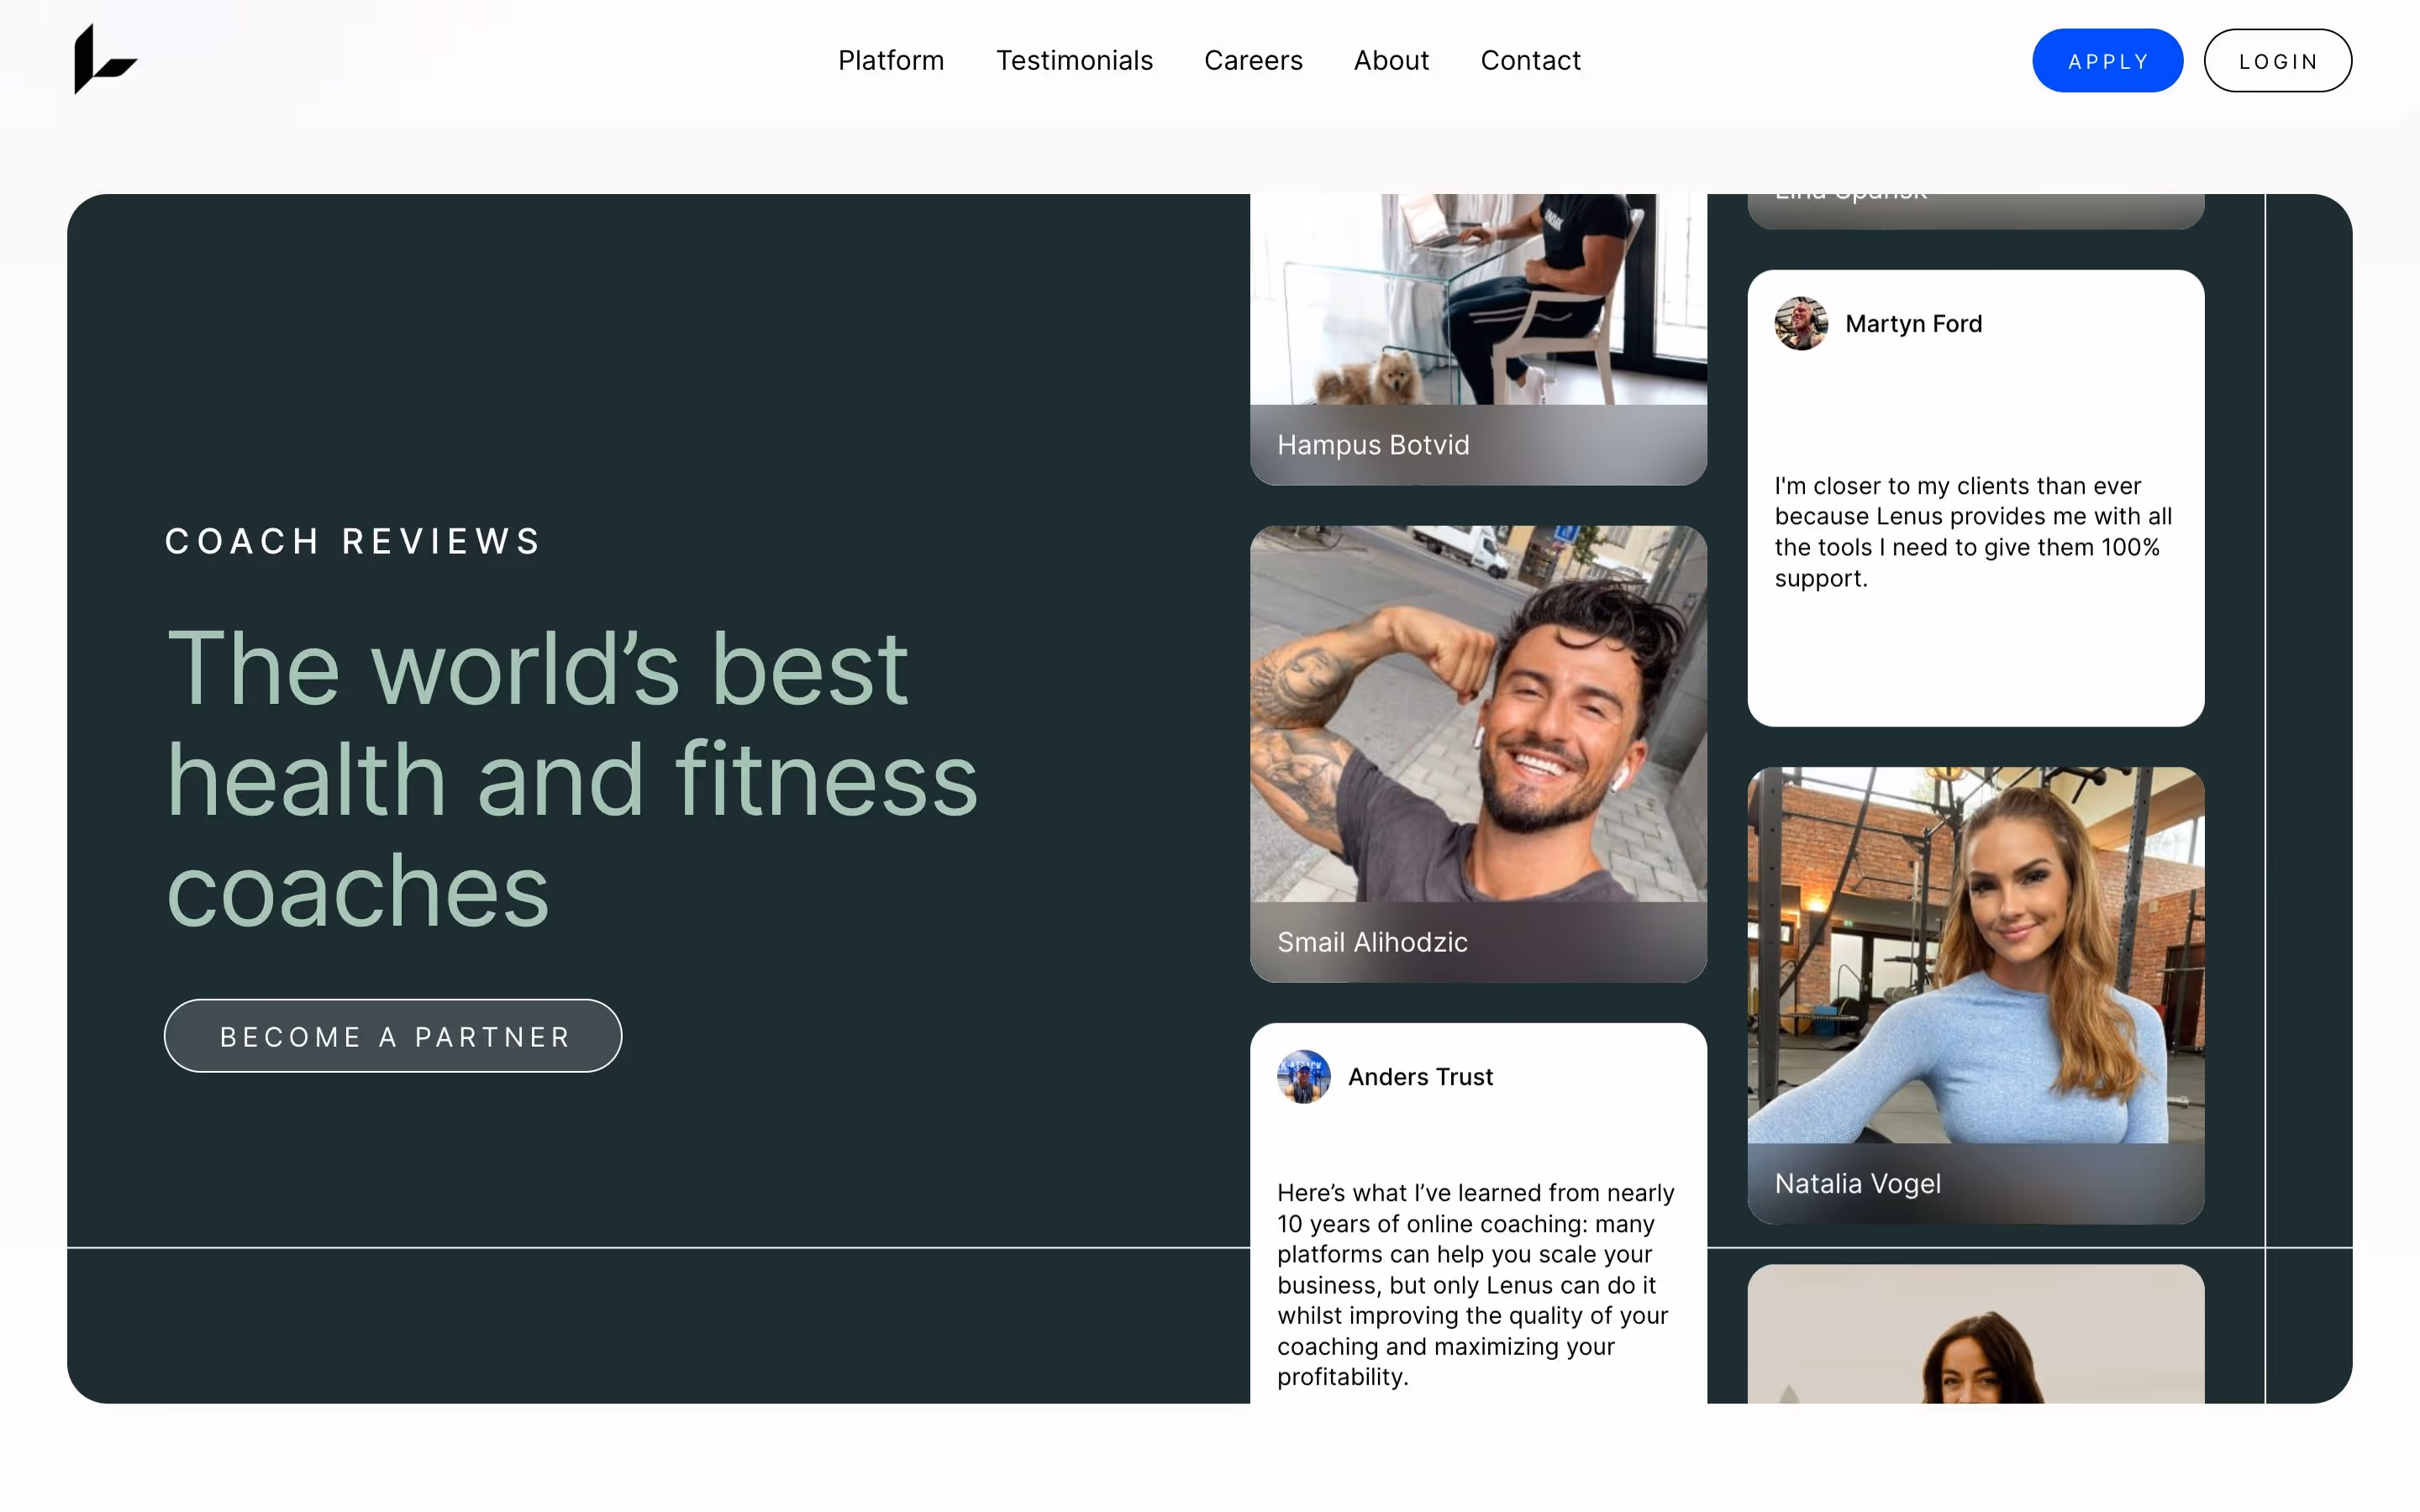This screenshot has width=2420, height=1512.
Task: Click the blue APPLY button
Action: click(x=2107, y=61)
